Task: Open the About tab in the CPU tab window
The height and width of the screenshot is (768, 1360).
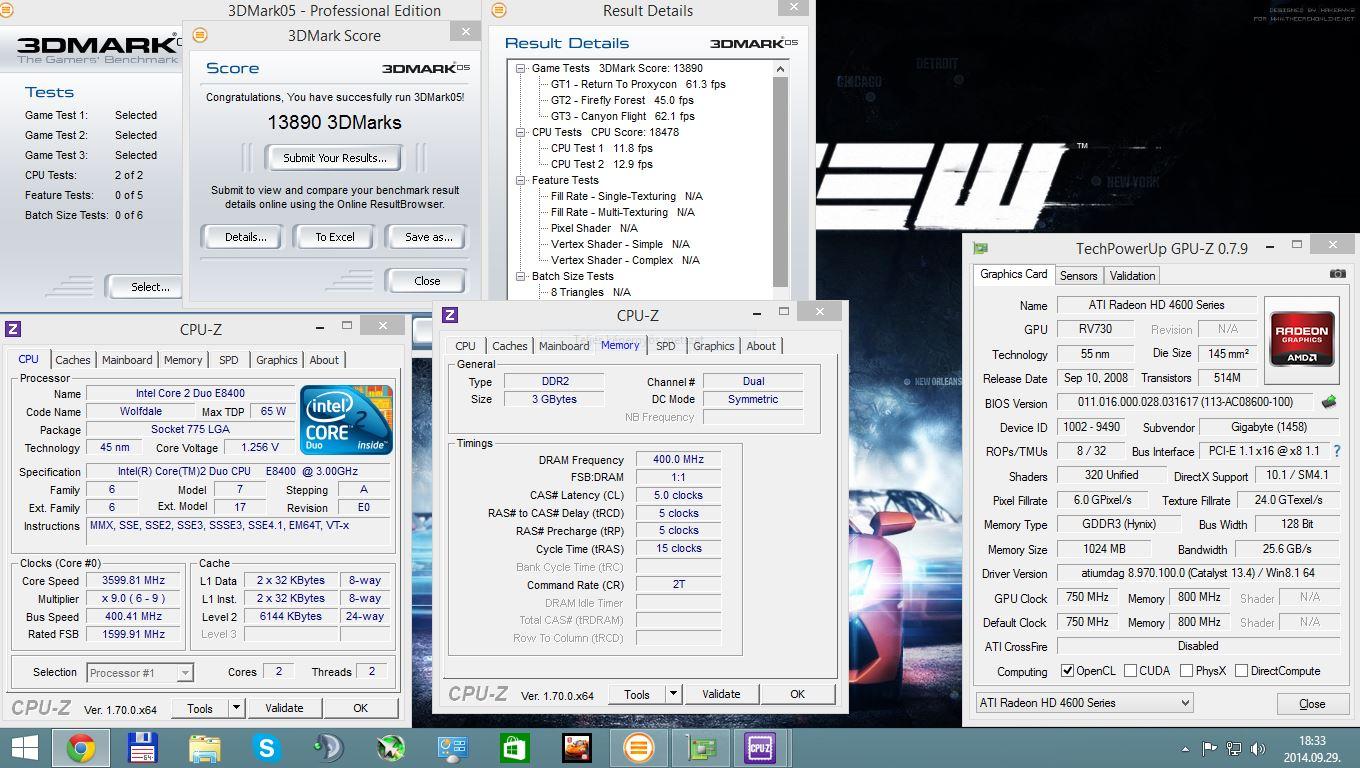Action: click(324, 360)
